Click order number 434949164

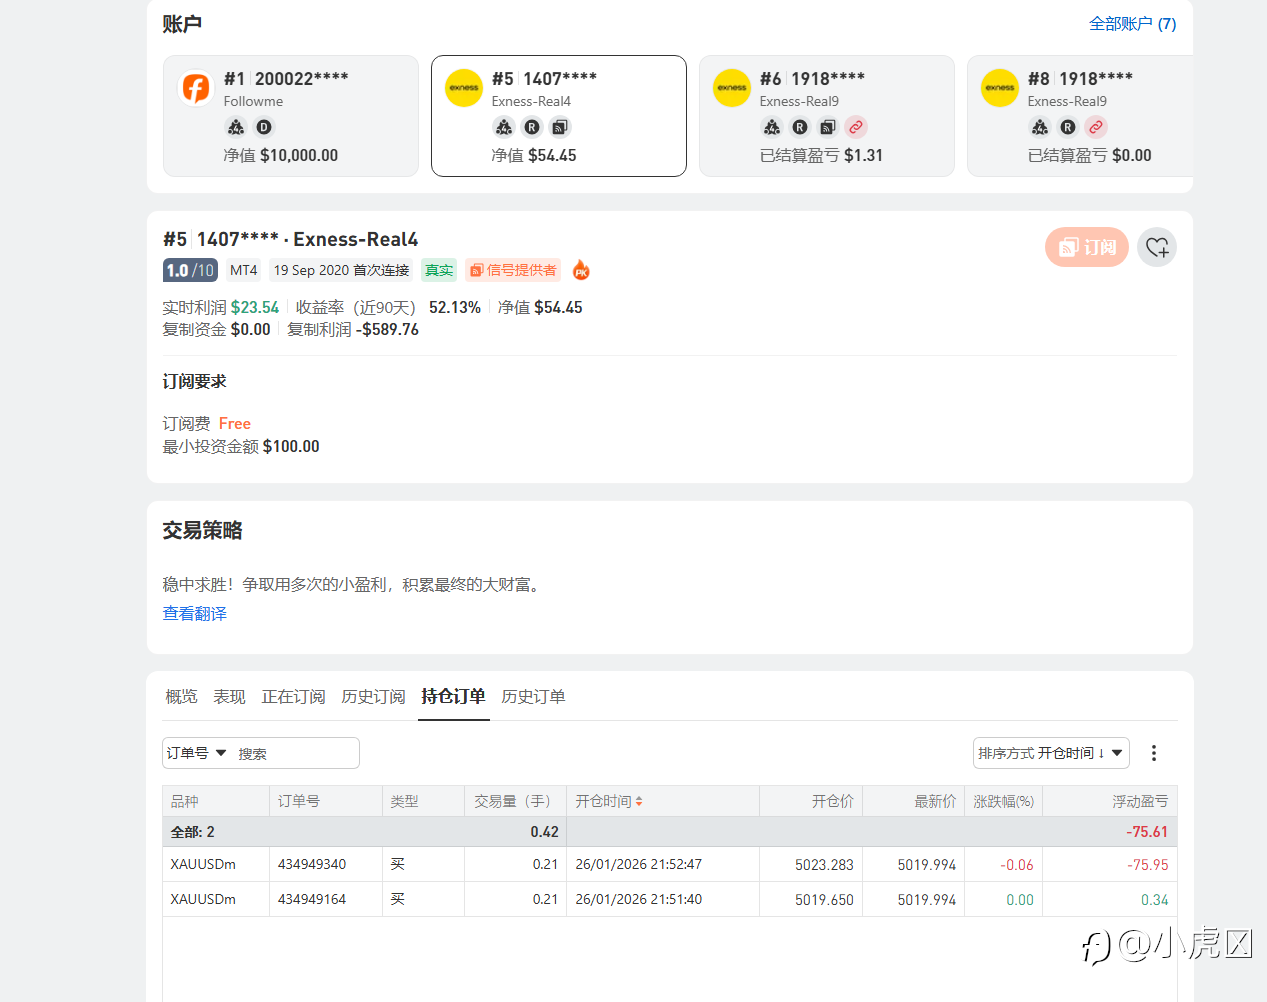(312, 899)
